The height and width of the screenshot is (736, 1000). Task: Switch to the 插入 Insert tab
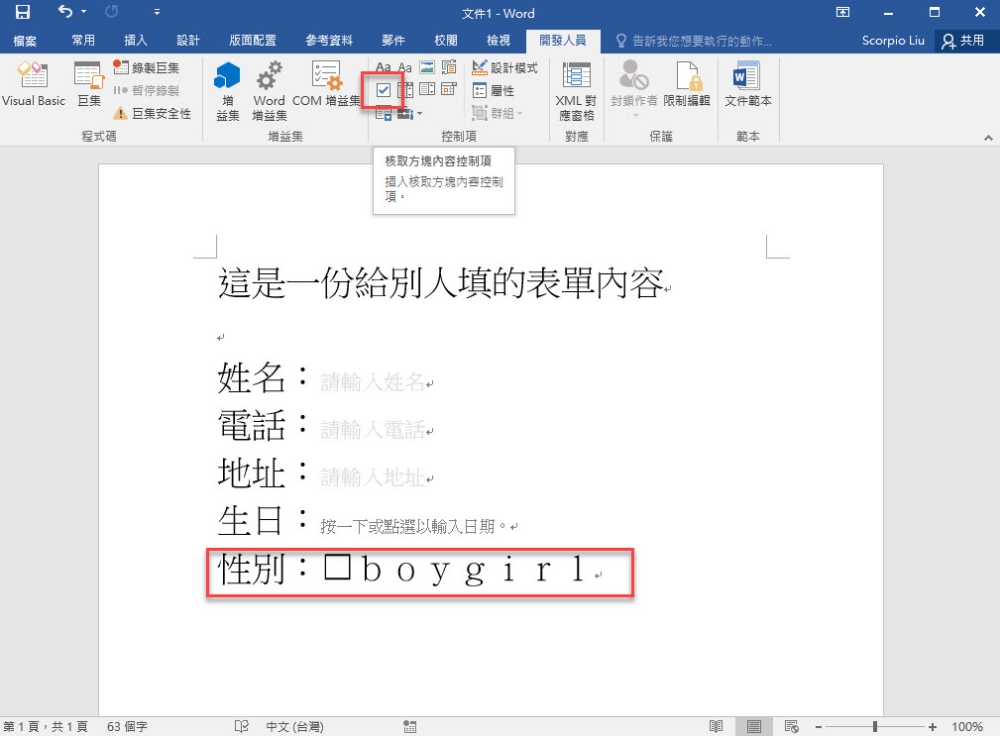[135, 41]
